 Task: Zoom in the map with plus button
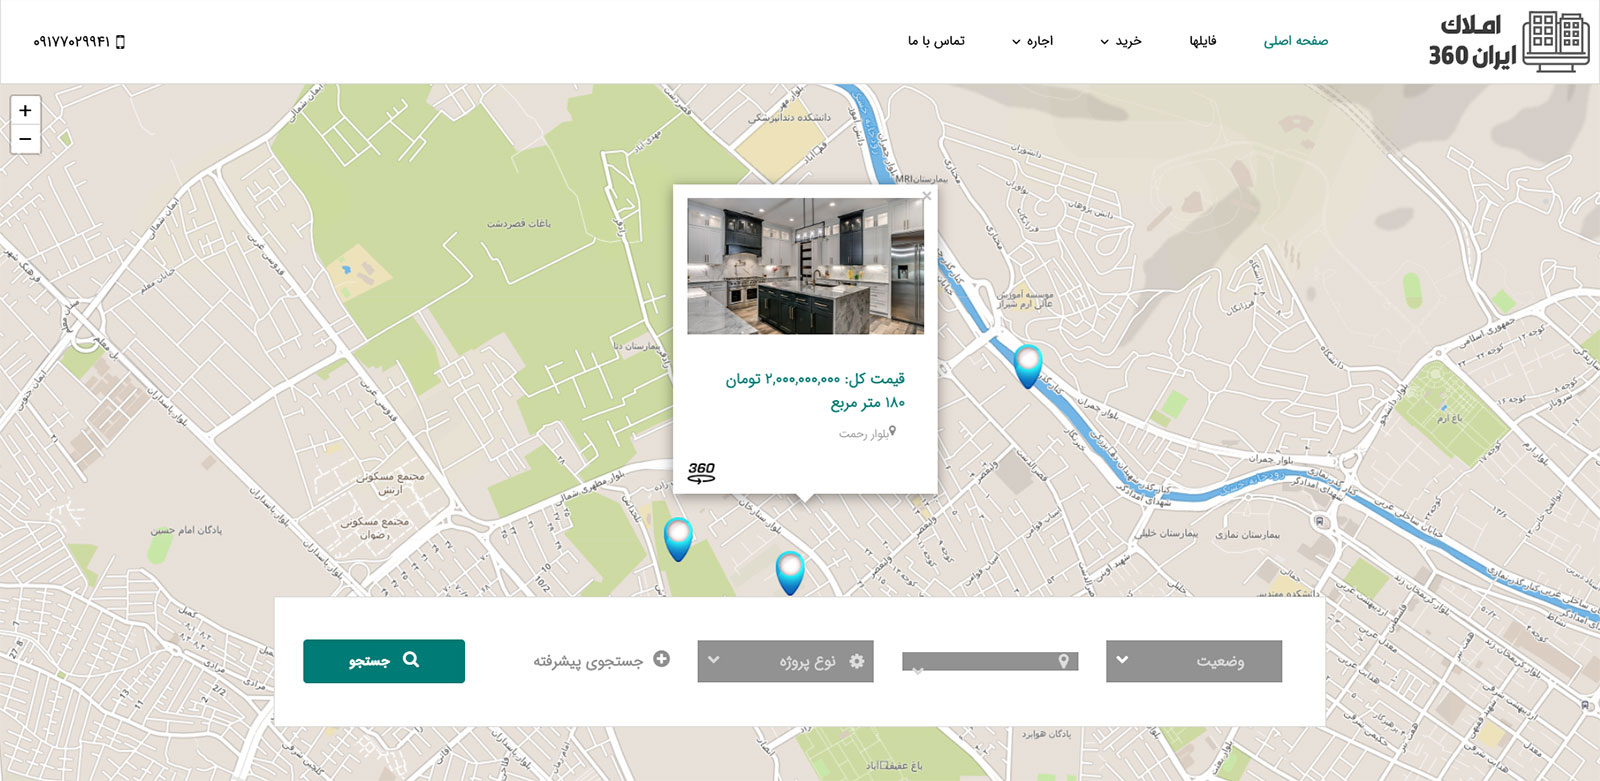coord(25,110)
